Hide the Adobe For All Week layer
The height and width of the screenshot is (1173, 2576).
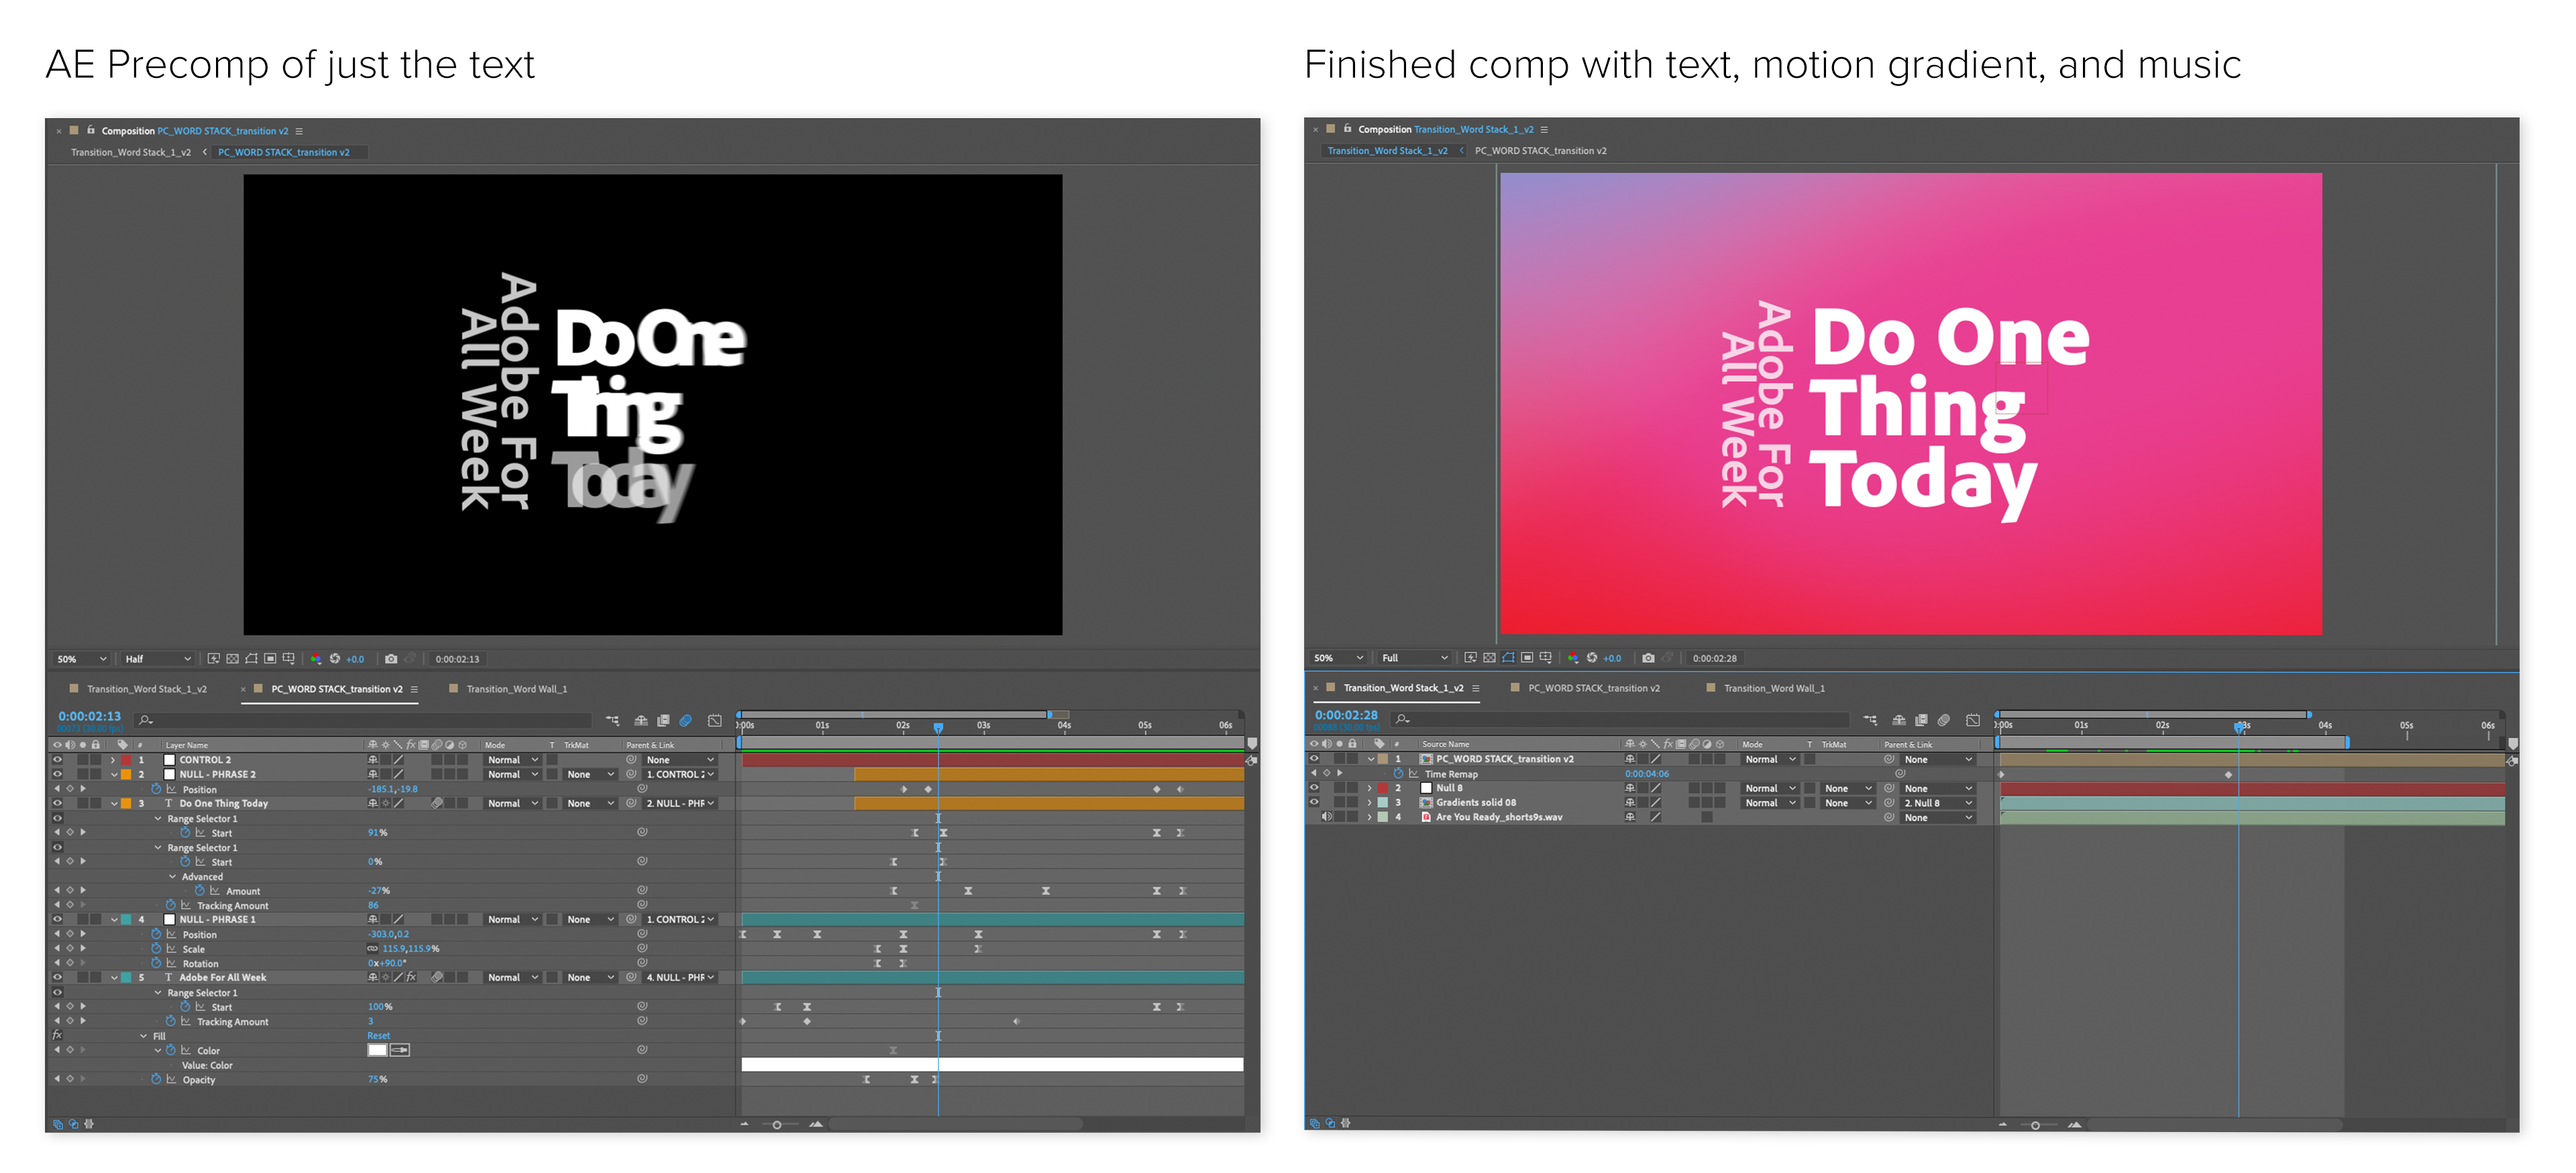point(57,977)
